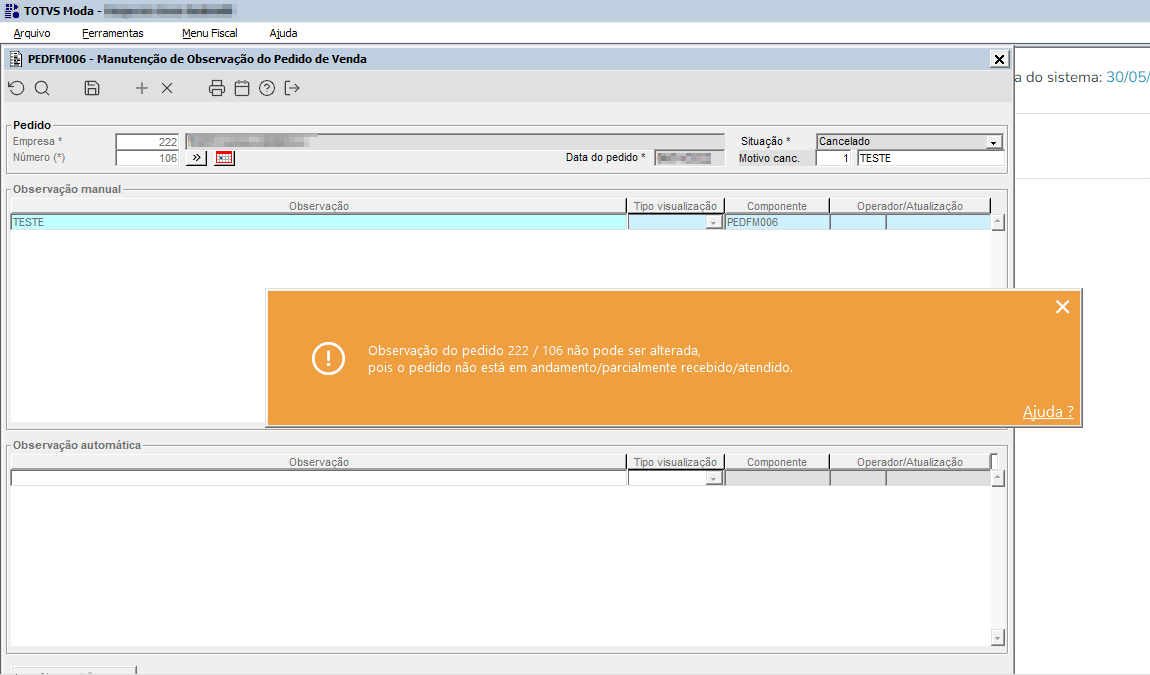
Task: Click Componente header in Observação manual grid
Action: [x=777, y=206]
